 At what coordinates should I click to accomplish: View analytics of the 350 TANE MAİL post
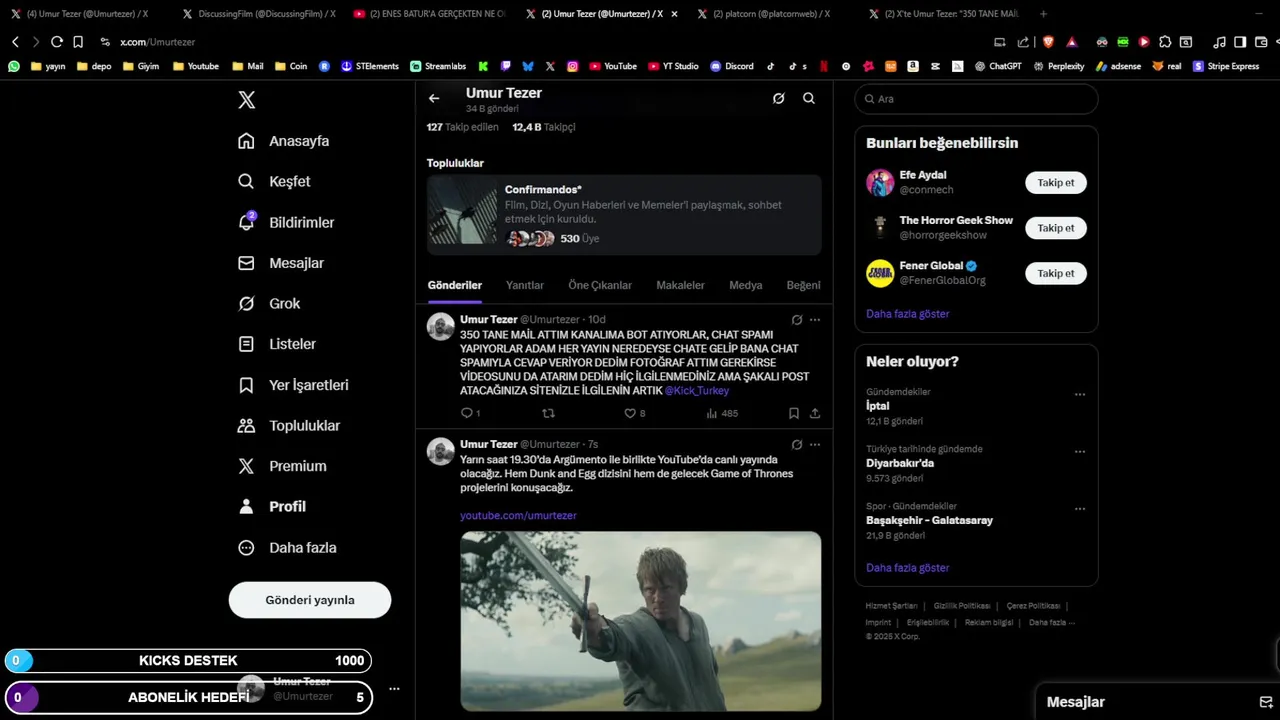(721, 413)
